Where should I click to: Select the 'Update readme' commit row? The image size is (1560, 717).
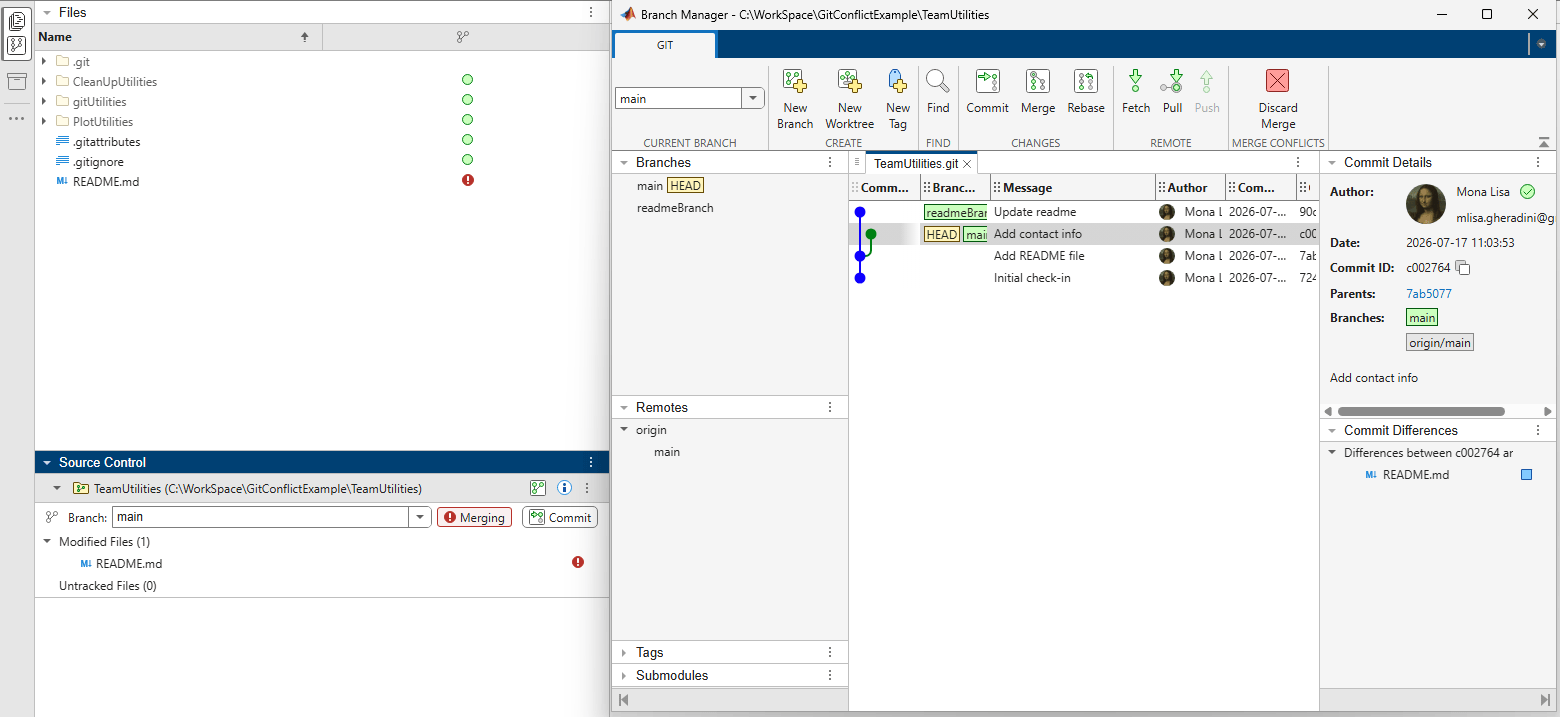click(x=1083, y=212)
